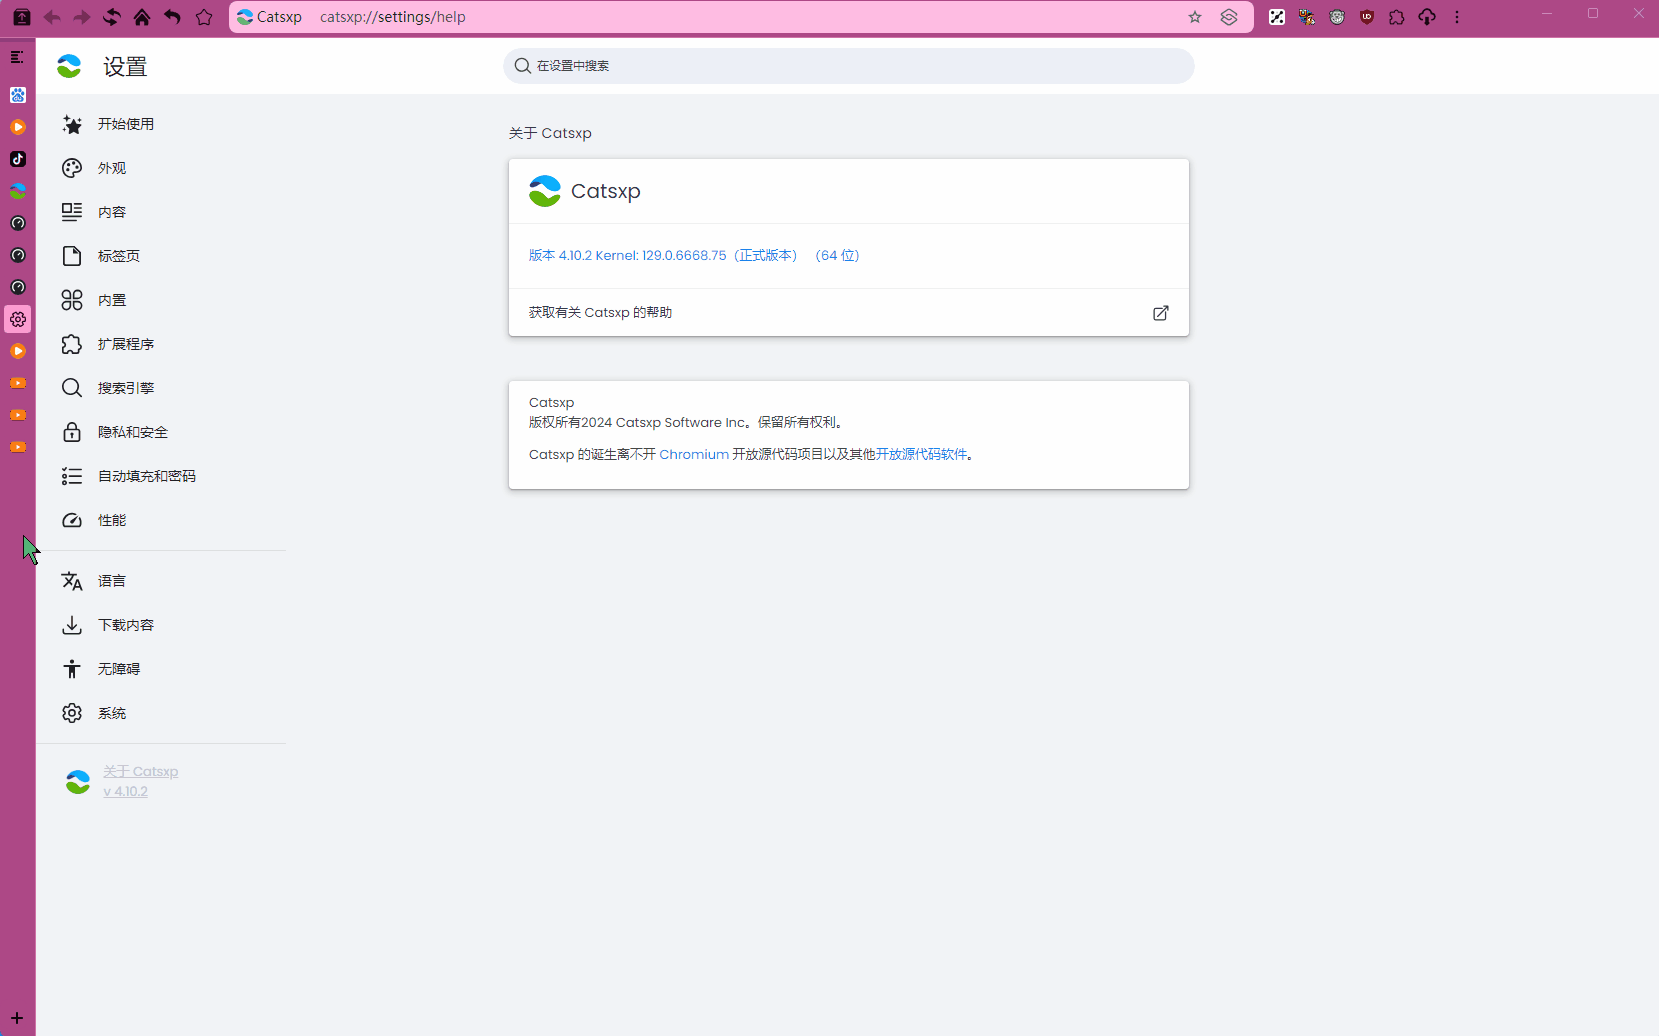This screenshot has width=1659, height=1036.
Task: Click the Catsxp site info chip in address bar
Action: click(270, 17)
